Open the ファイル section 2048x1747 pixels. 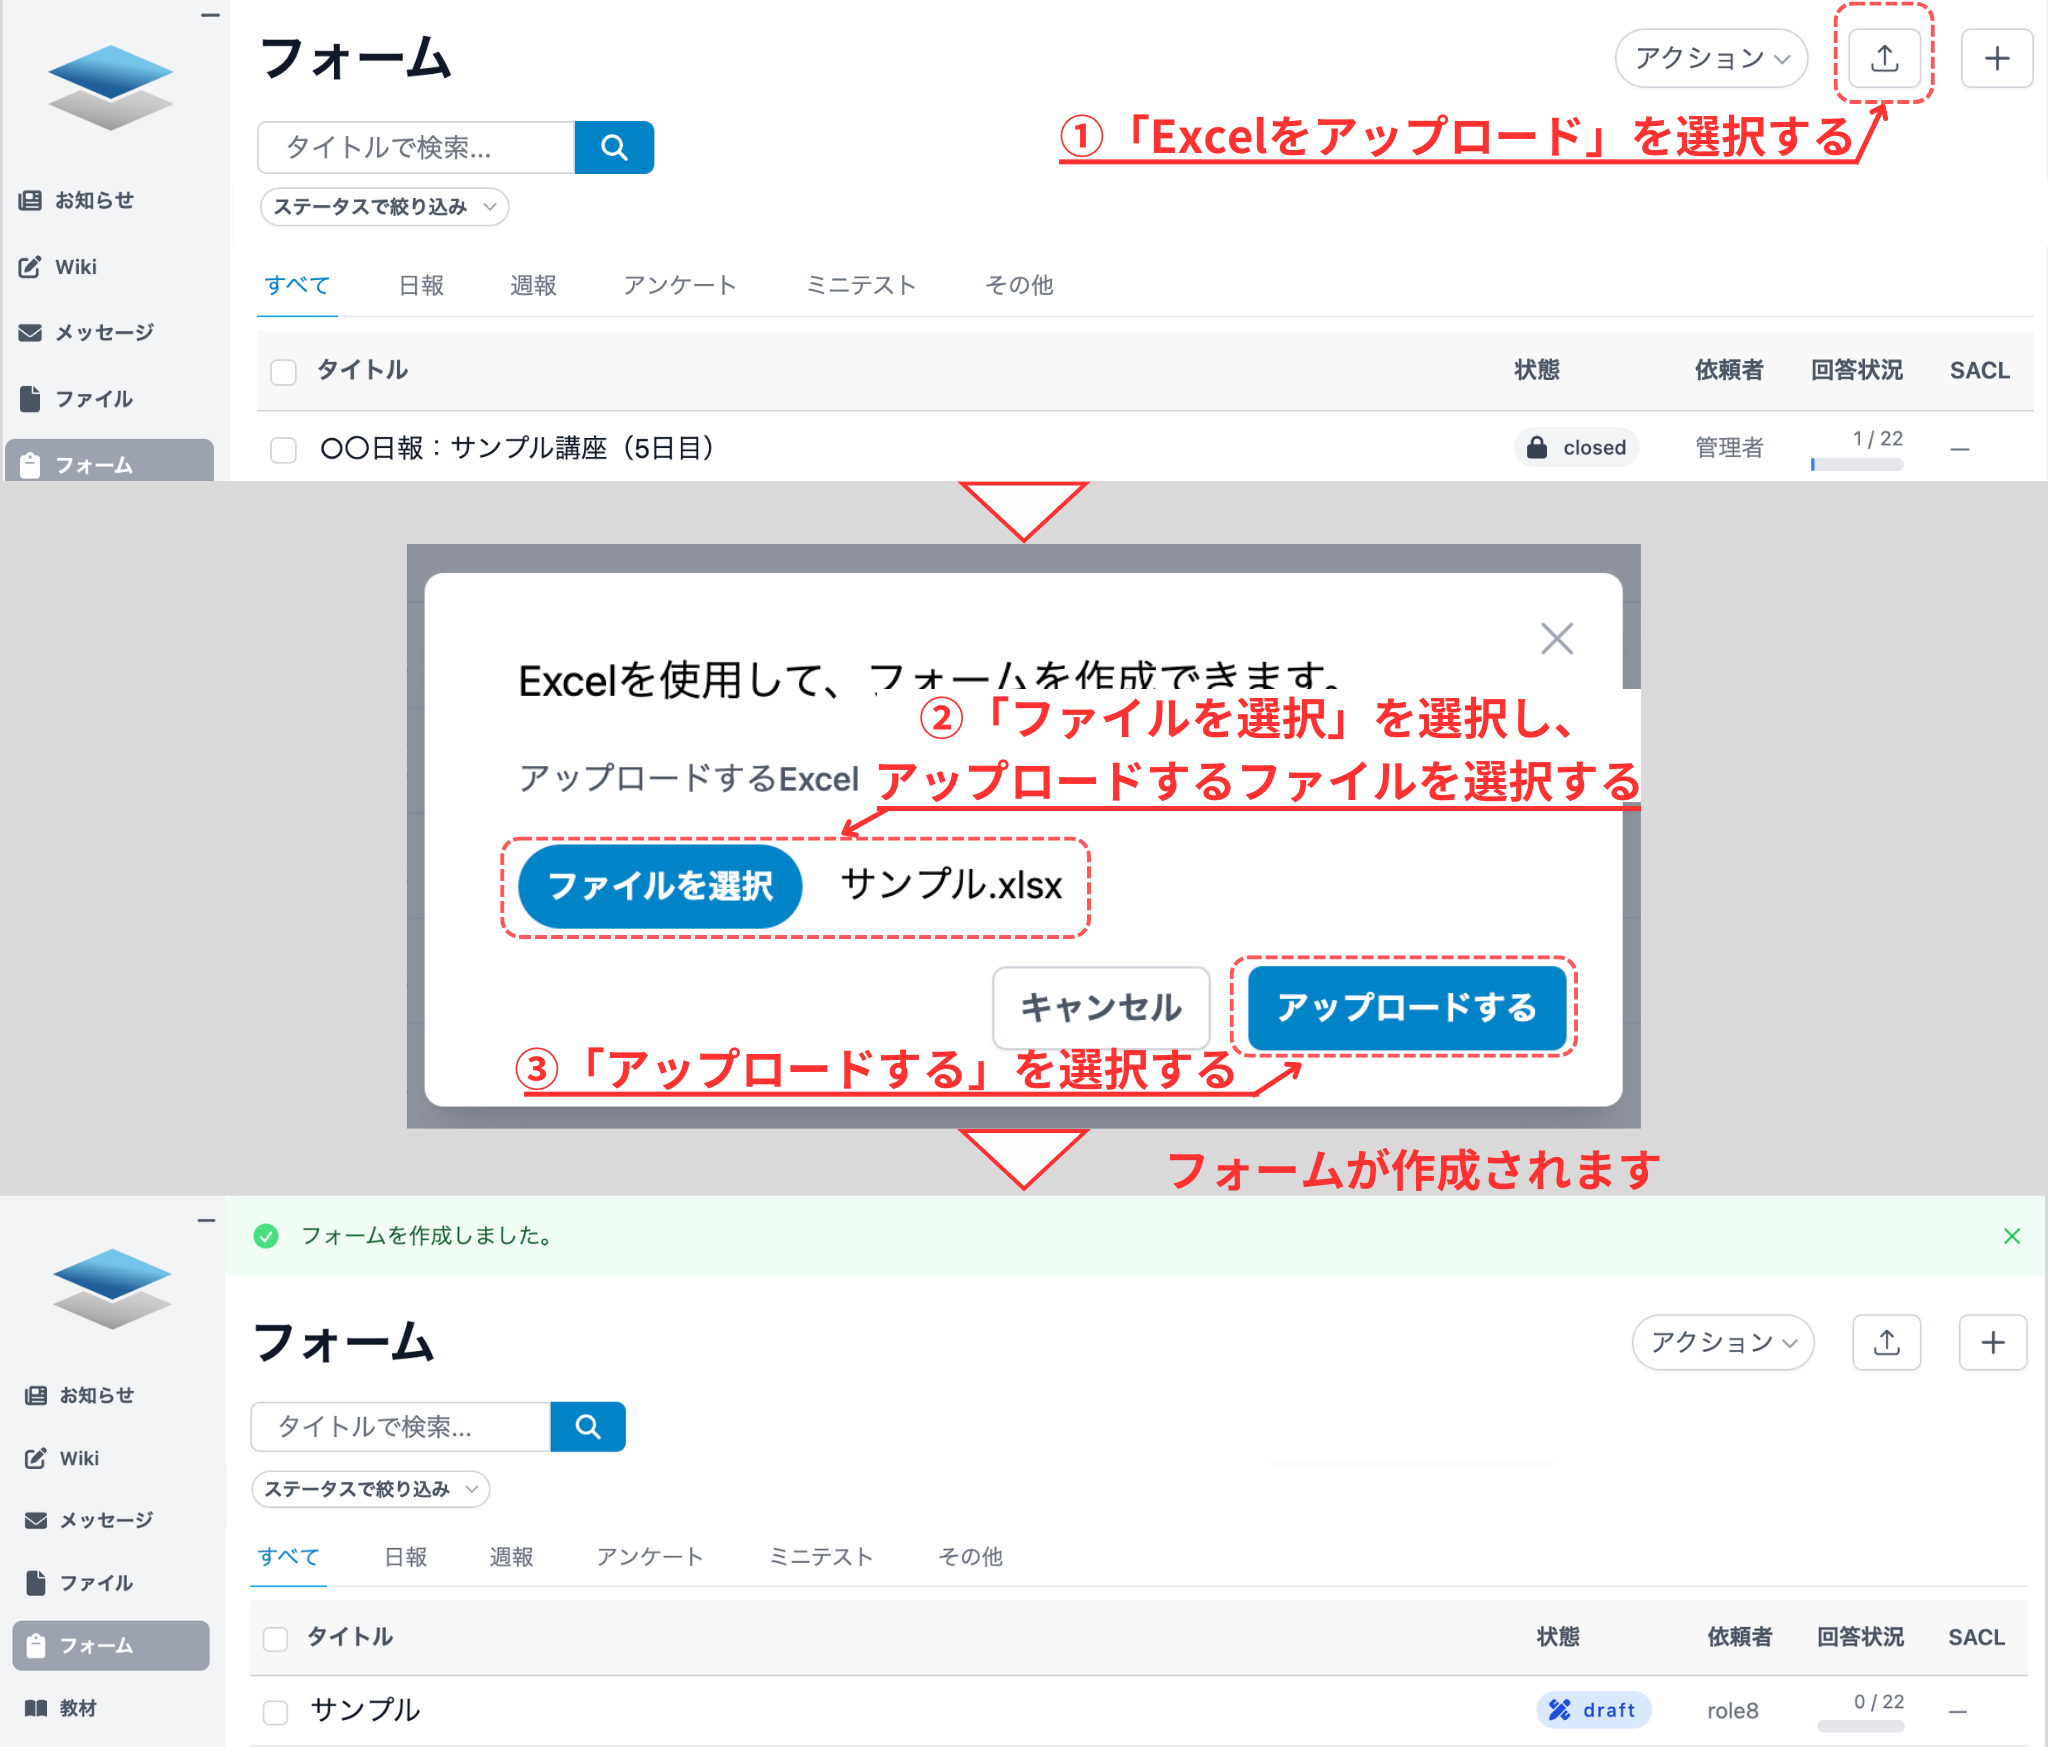tap(92, 398)
